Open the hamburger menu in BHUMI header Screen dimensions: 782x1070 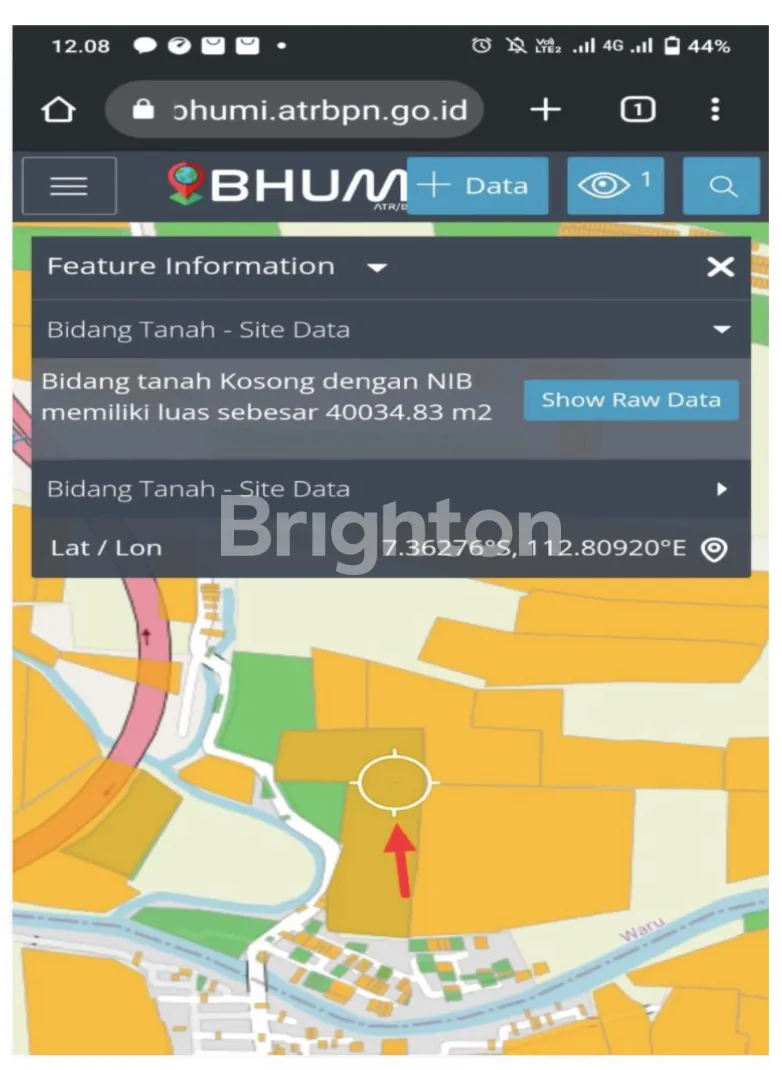(x=69, y=186)
